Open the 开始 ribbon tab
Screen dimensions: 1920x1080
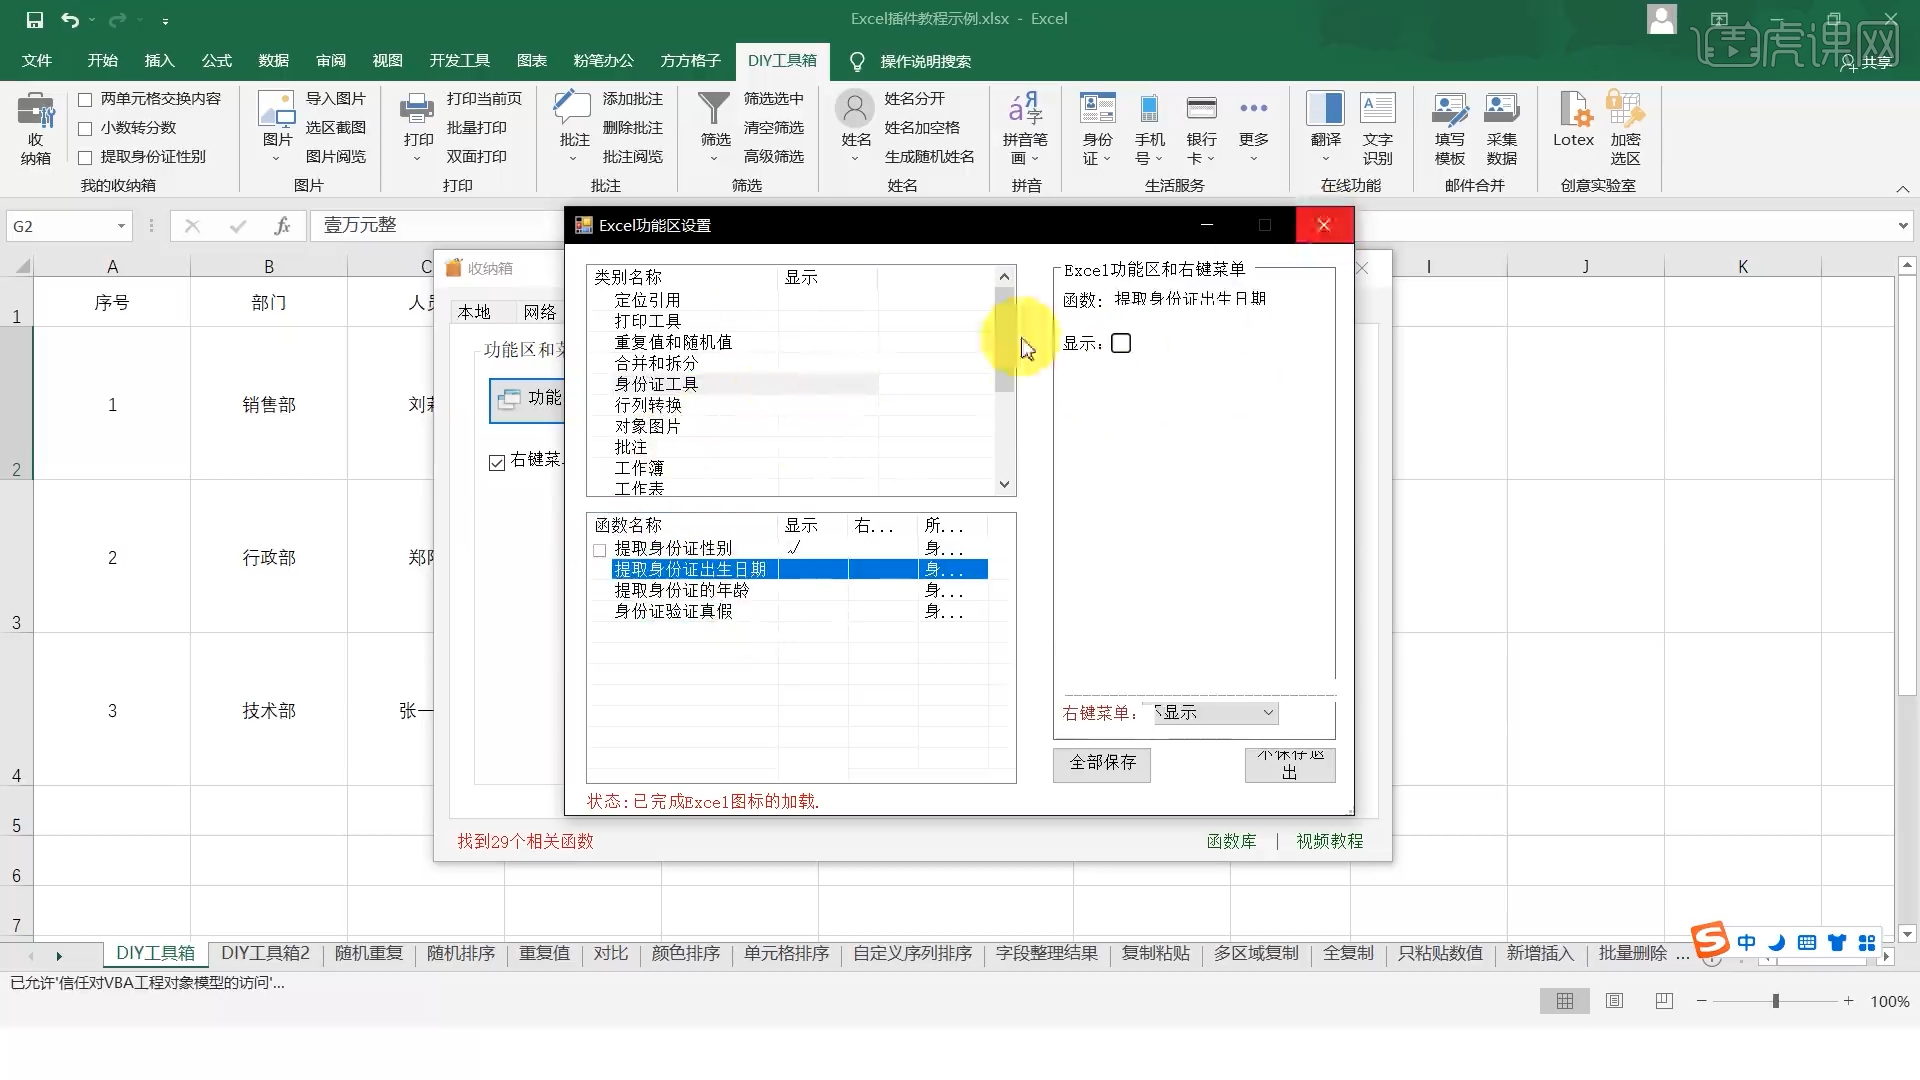click(102, 61)
